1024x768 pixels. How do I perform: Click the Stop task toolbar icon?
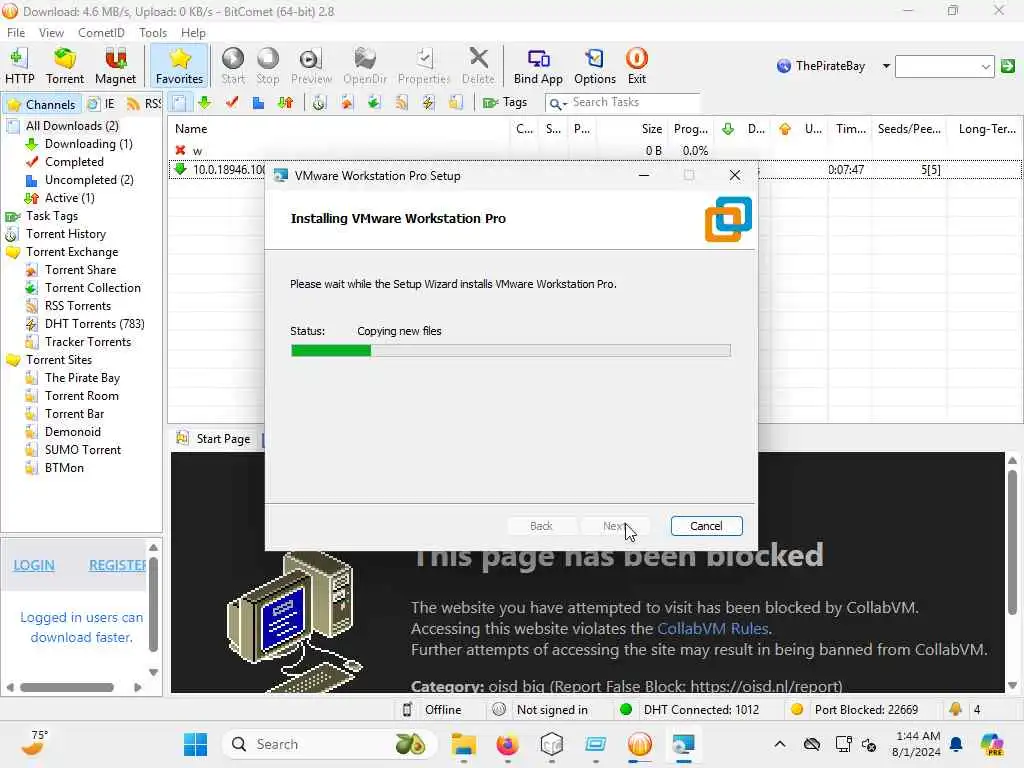267,66
